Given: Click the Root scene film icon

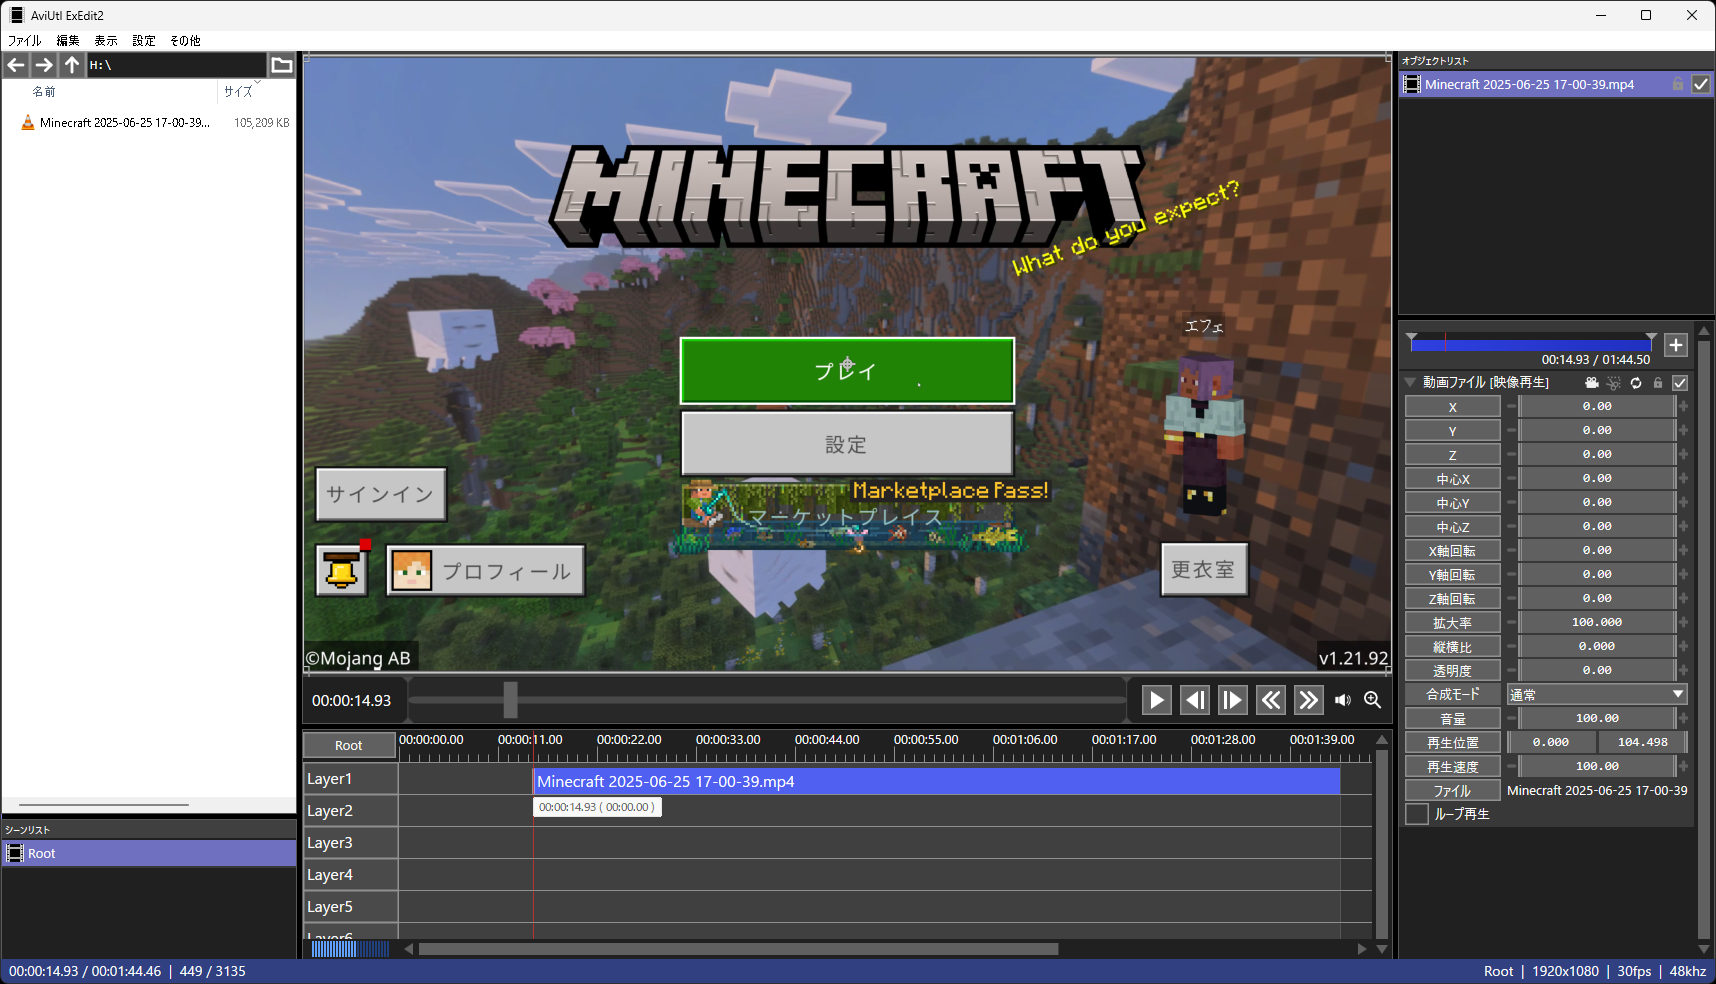Looking at the screenshot, I should point(15,853).
